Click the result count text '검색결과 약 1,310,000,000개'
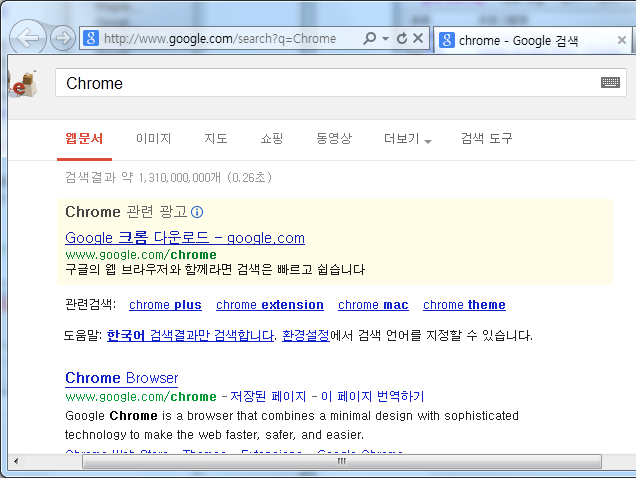The height and width of the screenshot is (478, 636). [143, 177]
